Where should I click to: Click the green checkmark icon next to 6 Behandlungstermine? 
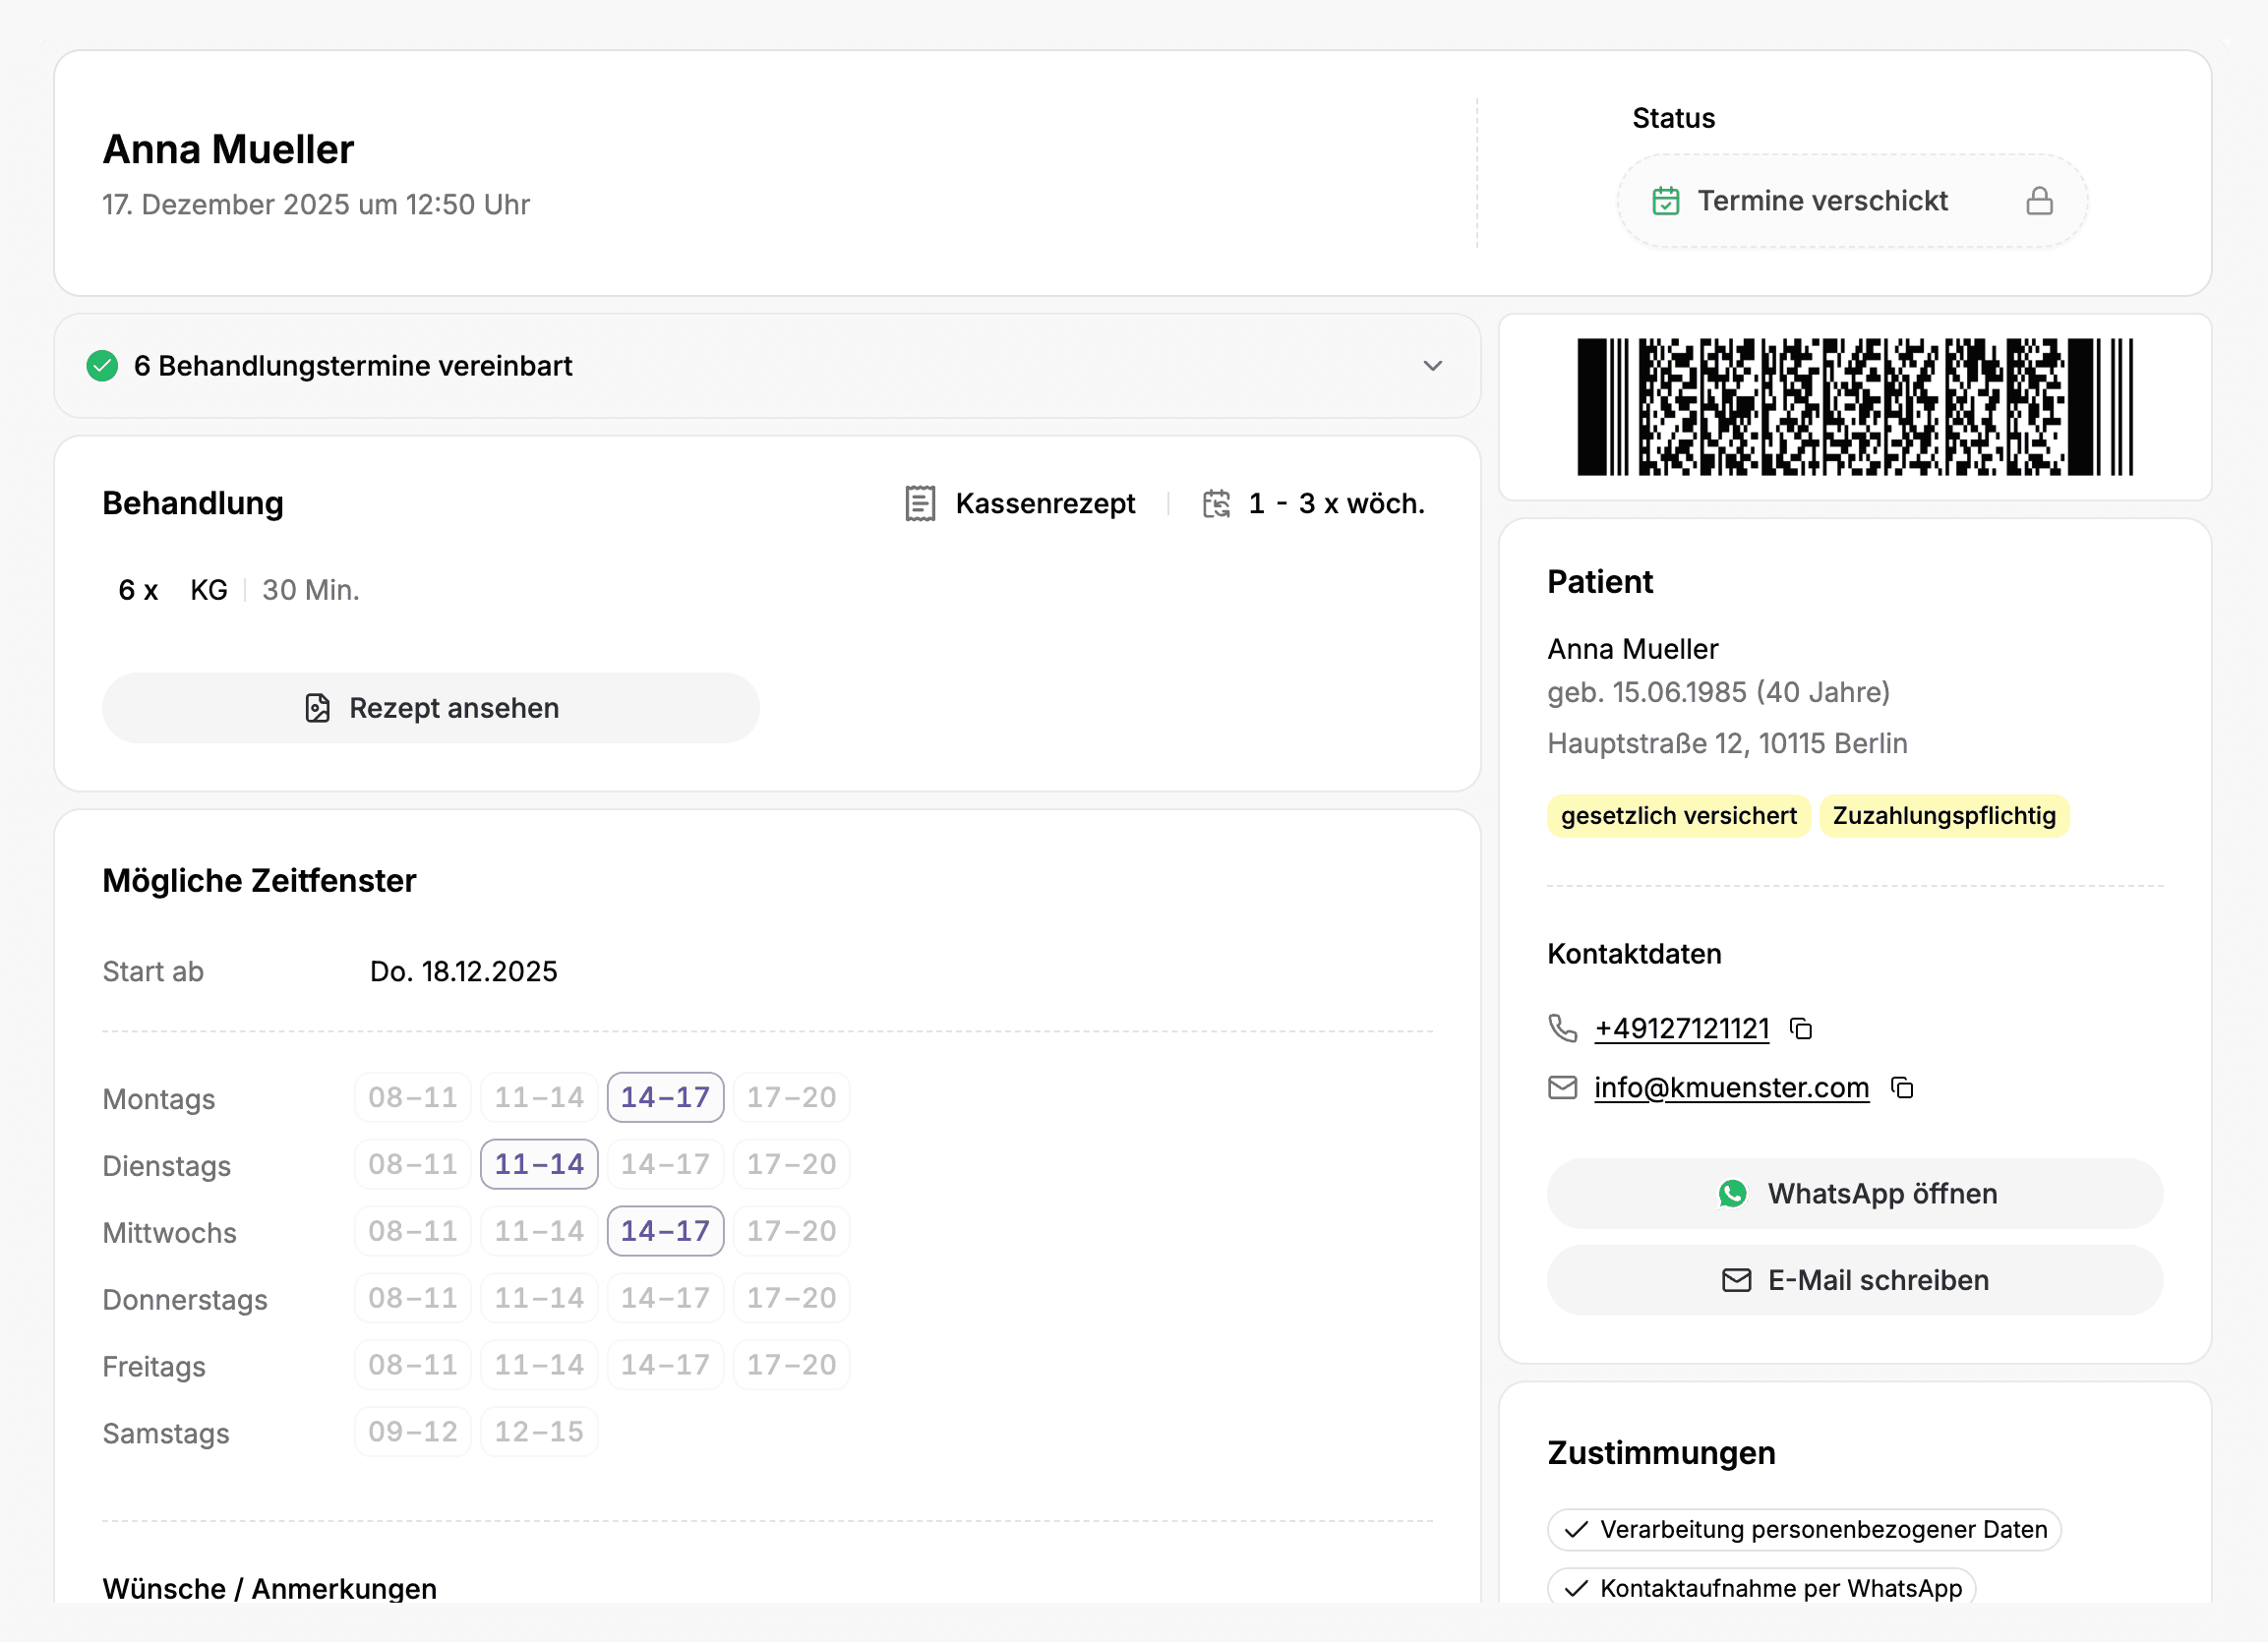coord(102,366)
